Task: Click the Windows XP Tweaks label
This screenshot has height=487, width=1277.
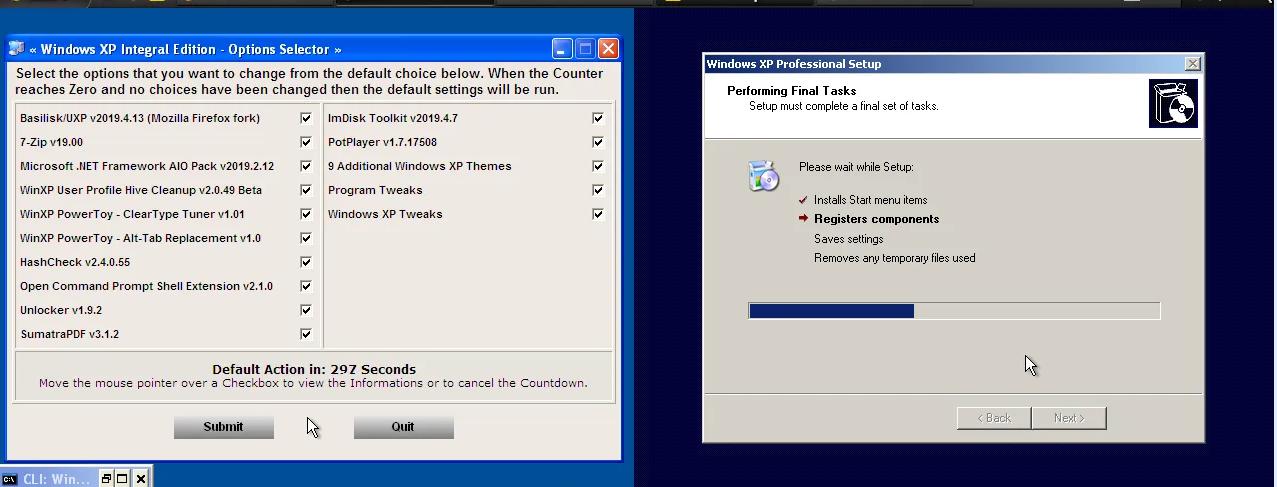Action: [x=385, y=214]
